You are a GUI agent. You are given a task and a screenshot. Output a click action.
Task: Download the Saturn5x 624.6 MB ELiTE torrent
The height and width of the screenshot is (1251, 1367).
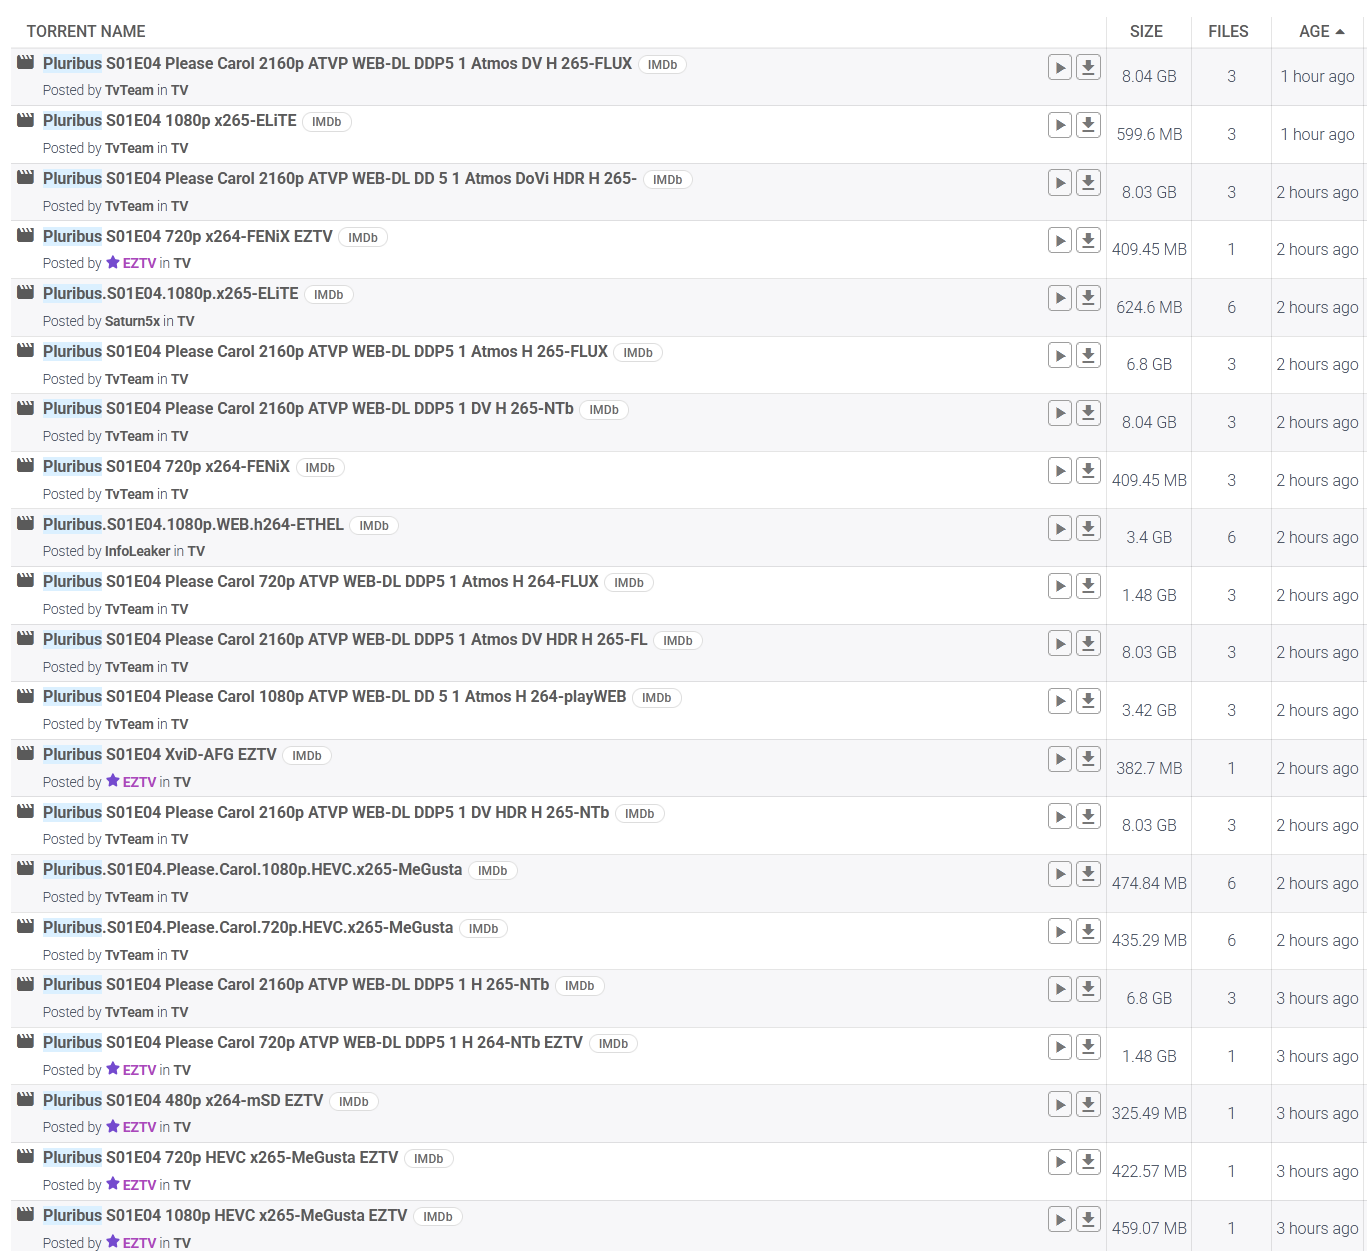click(1088, 298)
